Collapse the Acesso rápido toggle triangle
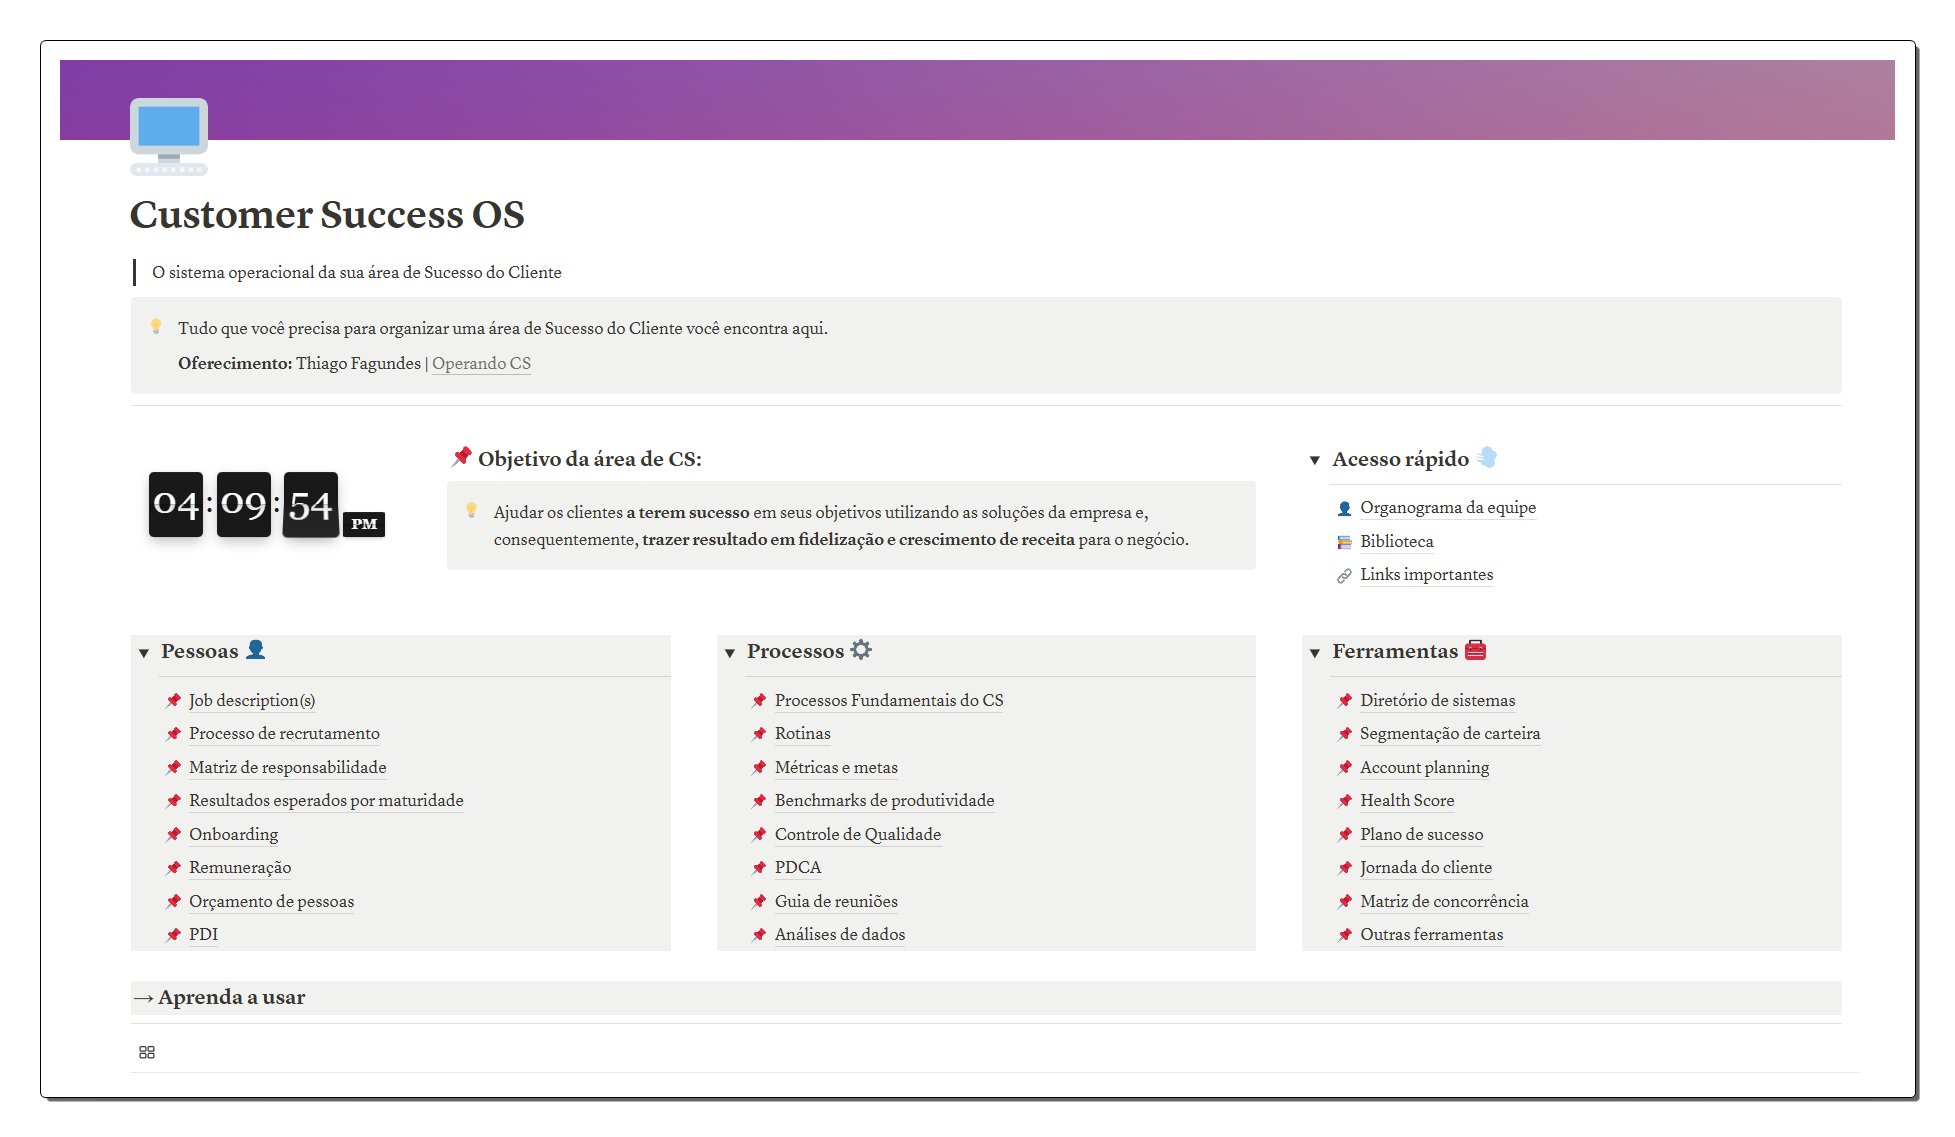The image size is (1955, 1137). click(x=1315, y=460)
